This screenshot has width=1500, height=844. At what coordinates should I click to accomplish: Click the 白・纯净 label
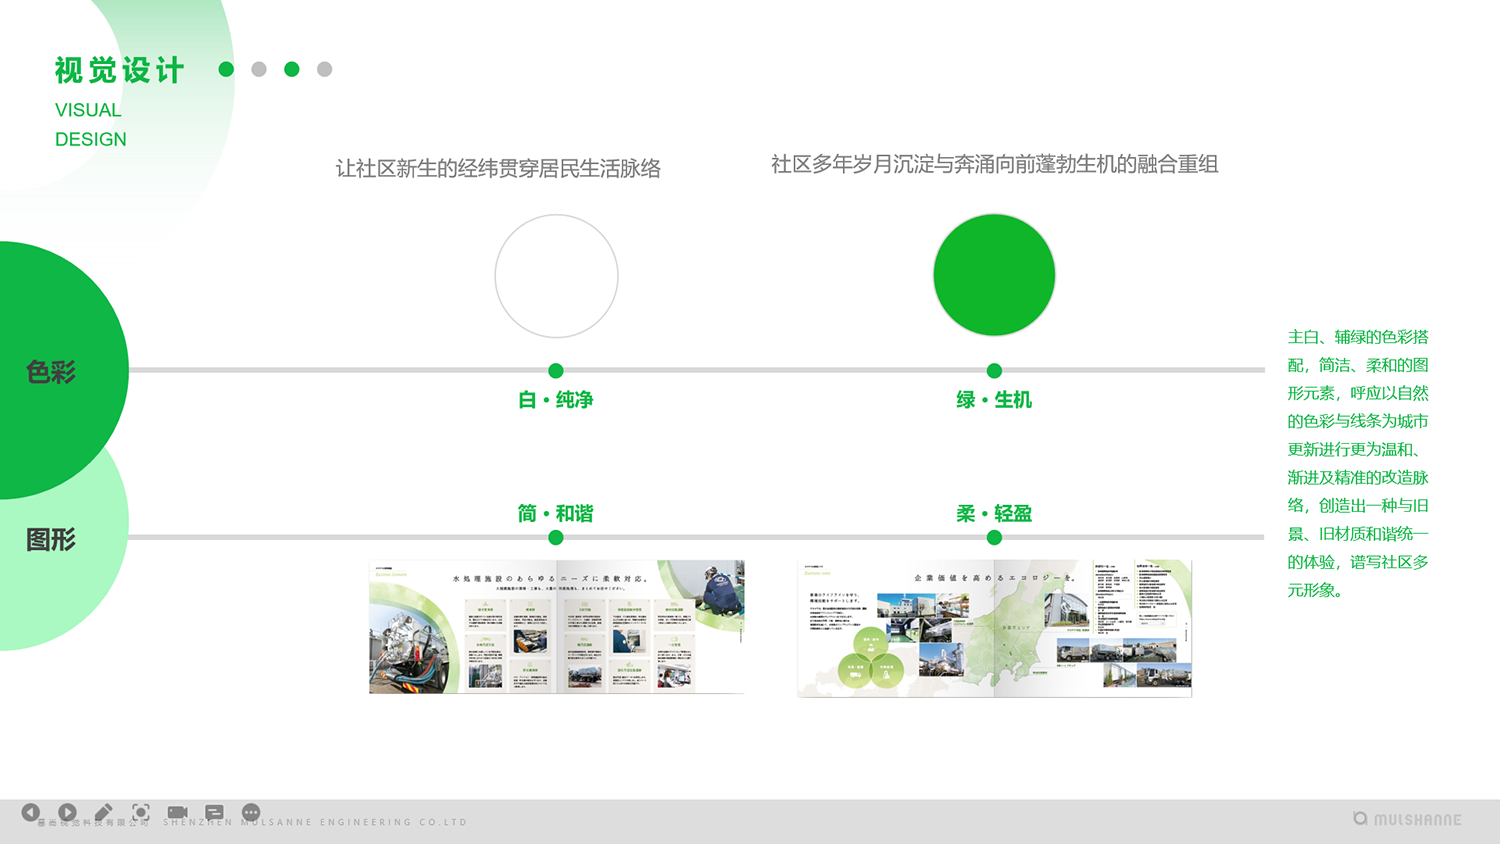556,400
